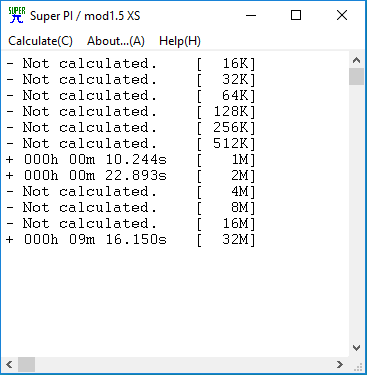Click the vertical scrollbar up arrow

coord(356,60)
